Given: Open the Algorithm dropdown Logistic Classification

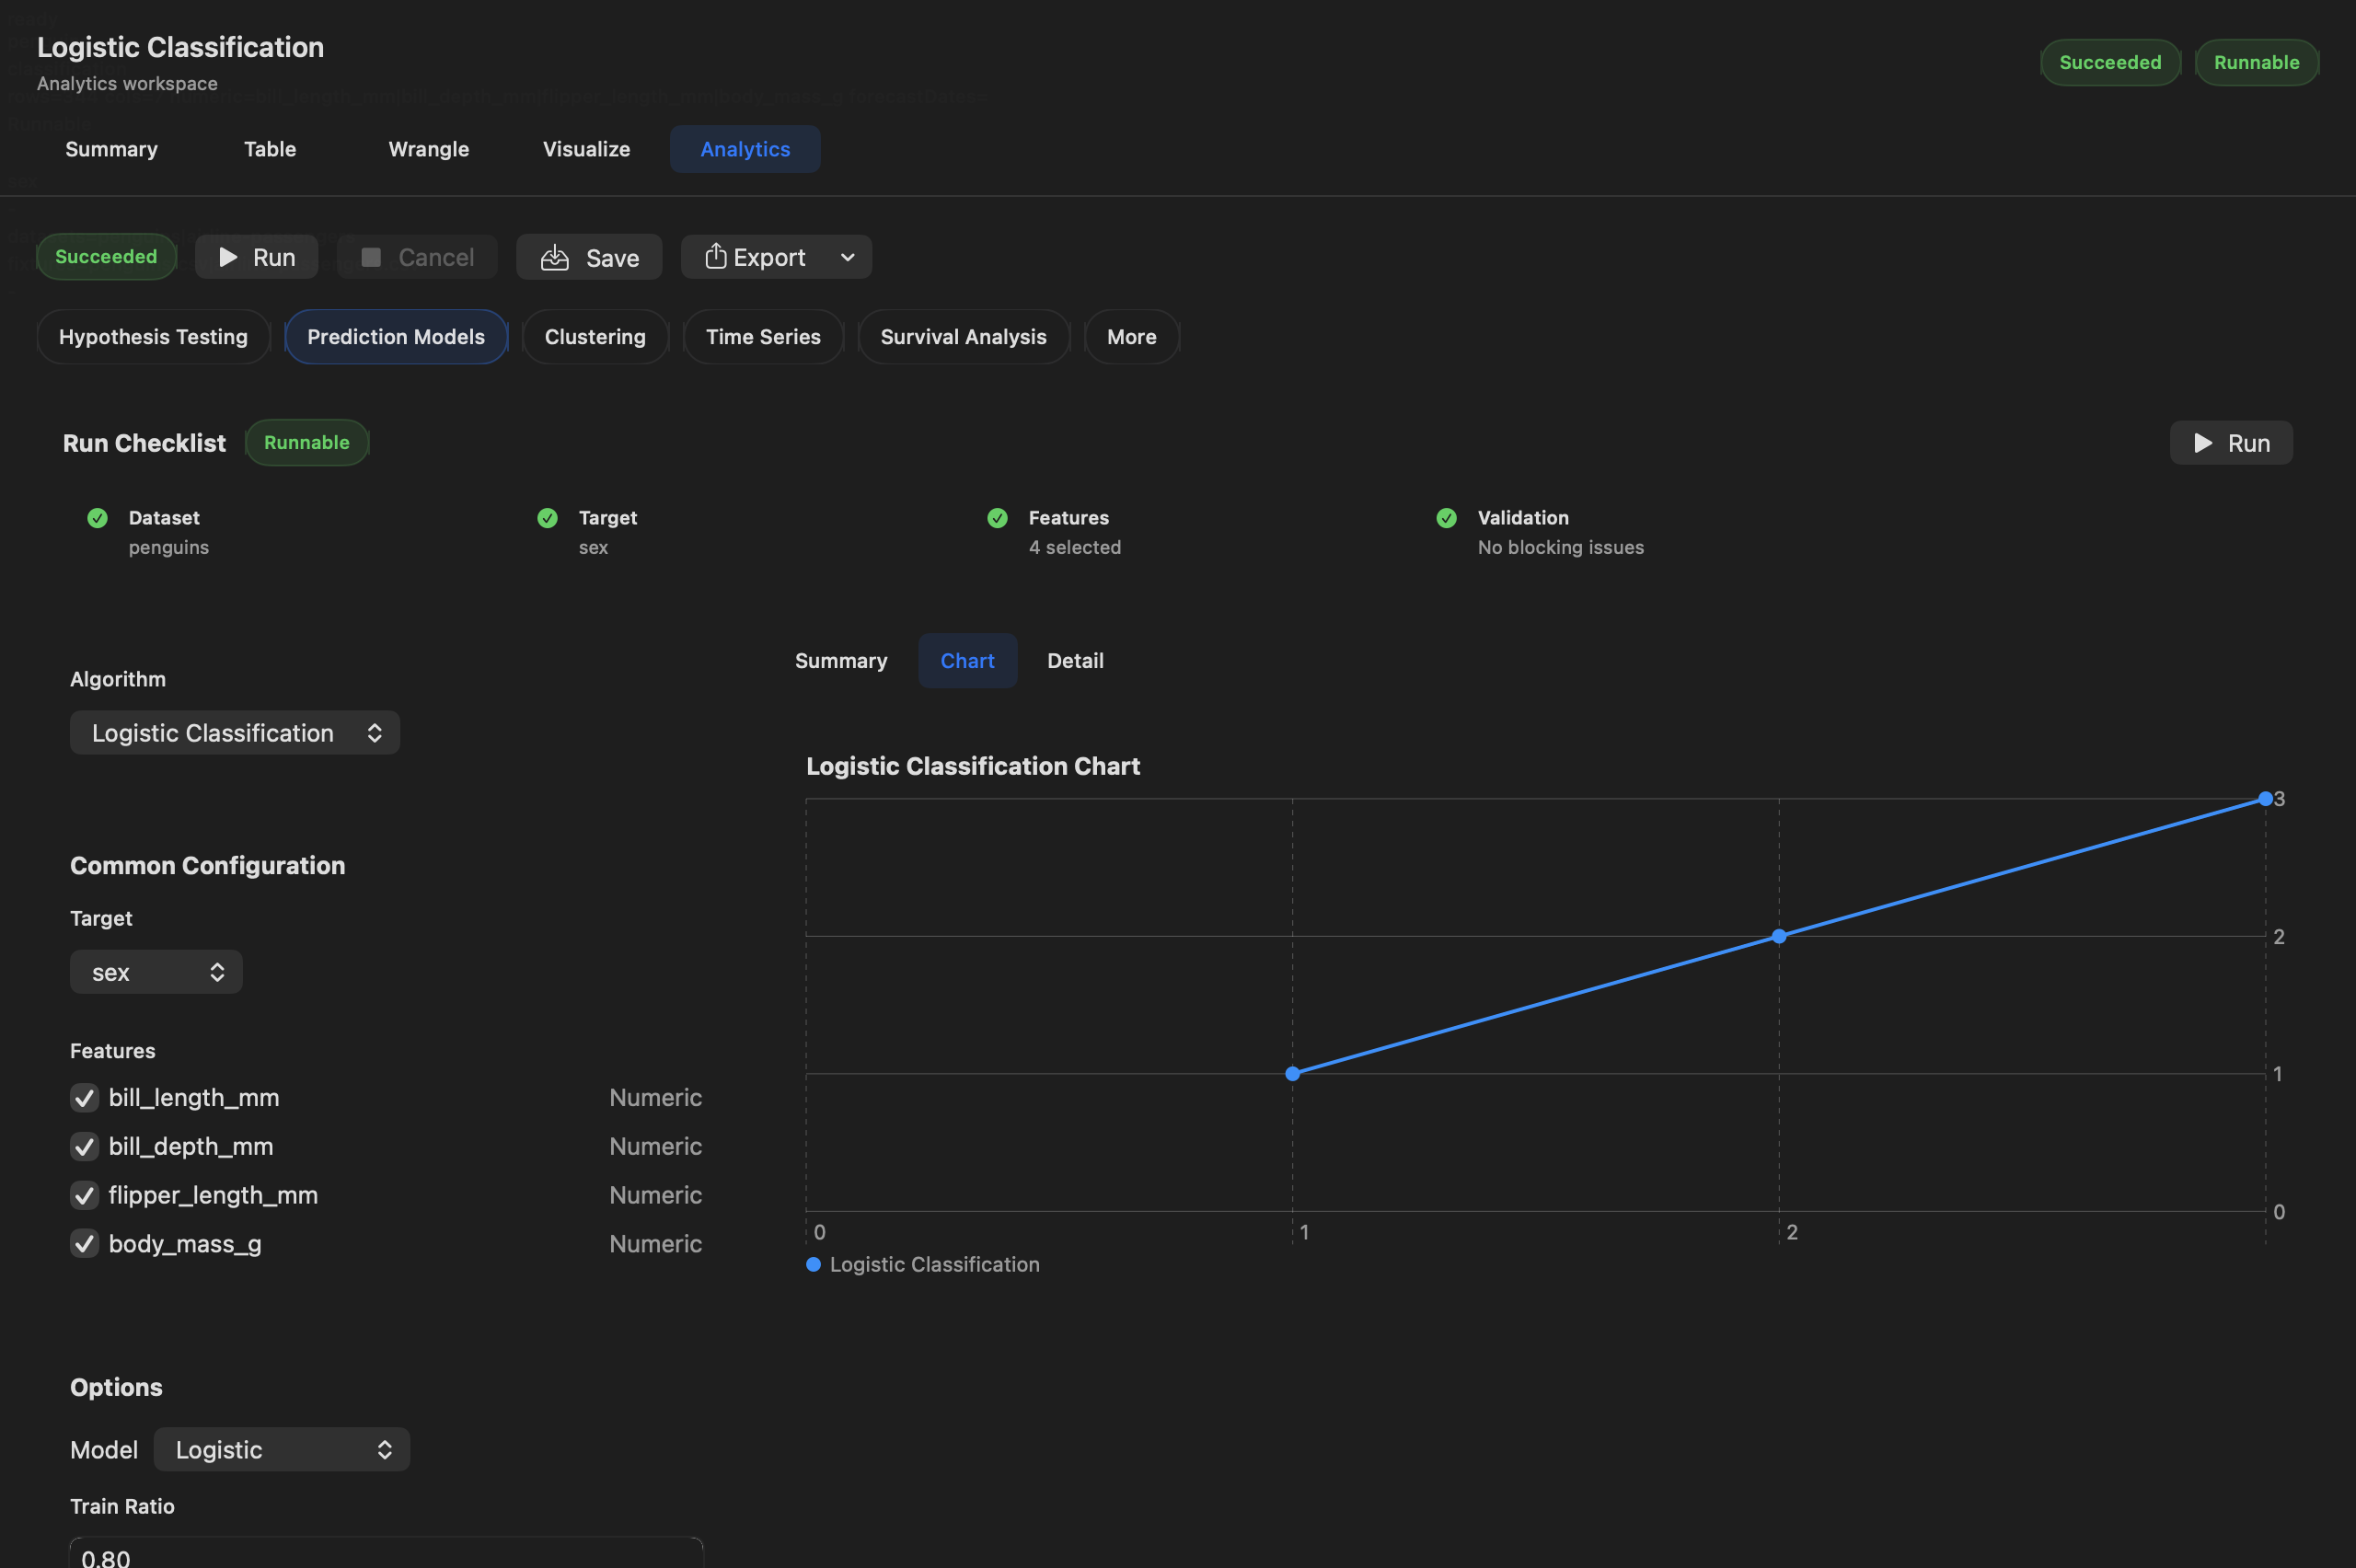Looking at the screenshot, I should coord(235,733).
